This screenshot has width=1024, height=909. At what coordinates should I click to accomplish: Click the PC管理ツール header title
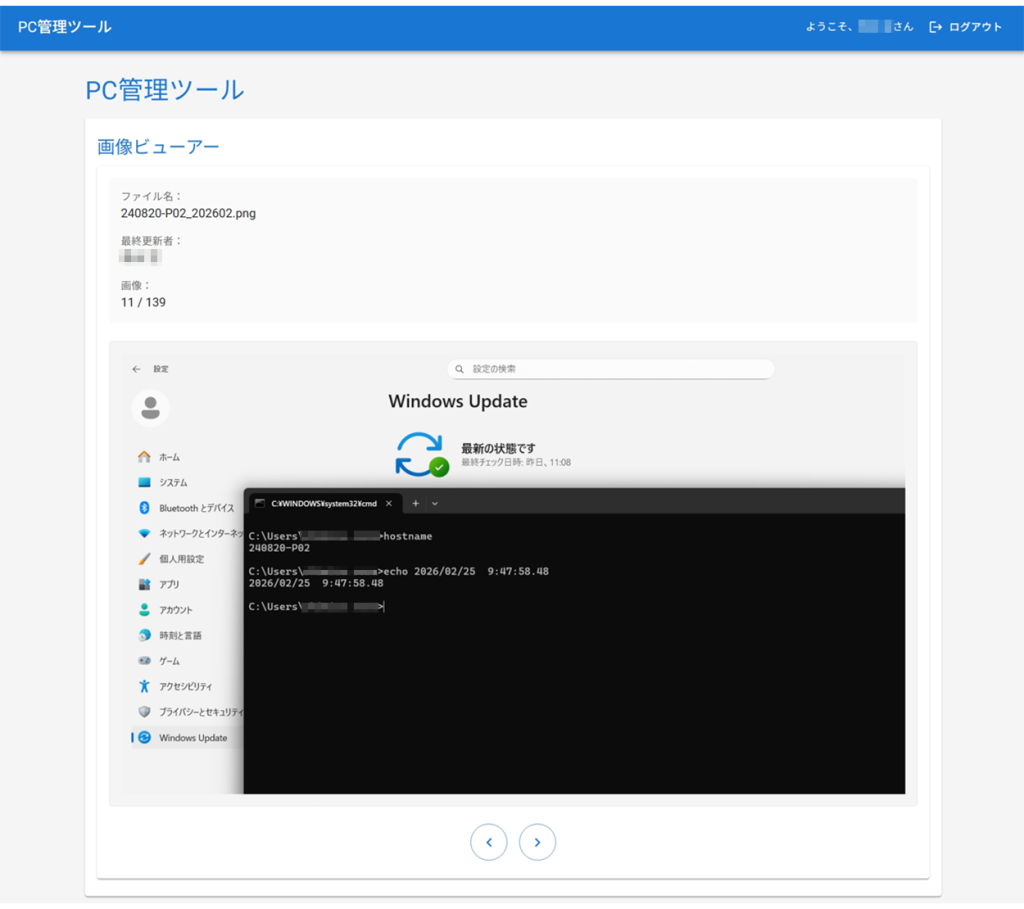[65, 27]
